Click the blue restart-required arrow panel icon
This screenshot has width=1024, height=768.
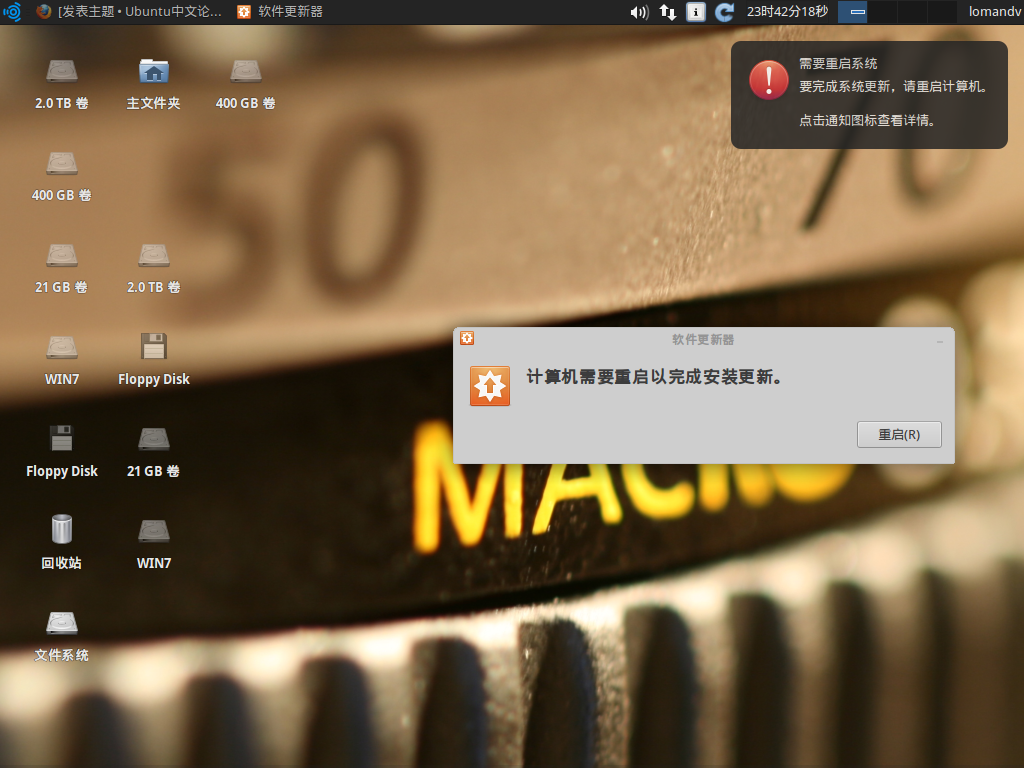[x=724, y=12]
